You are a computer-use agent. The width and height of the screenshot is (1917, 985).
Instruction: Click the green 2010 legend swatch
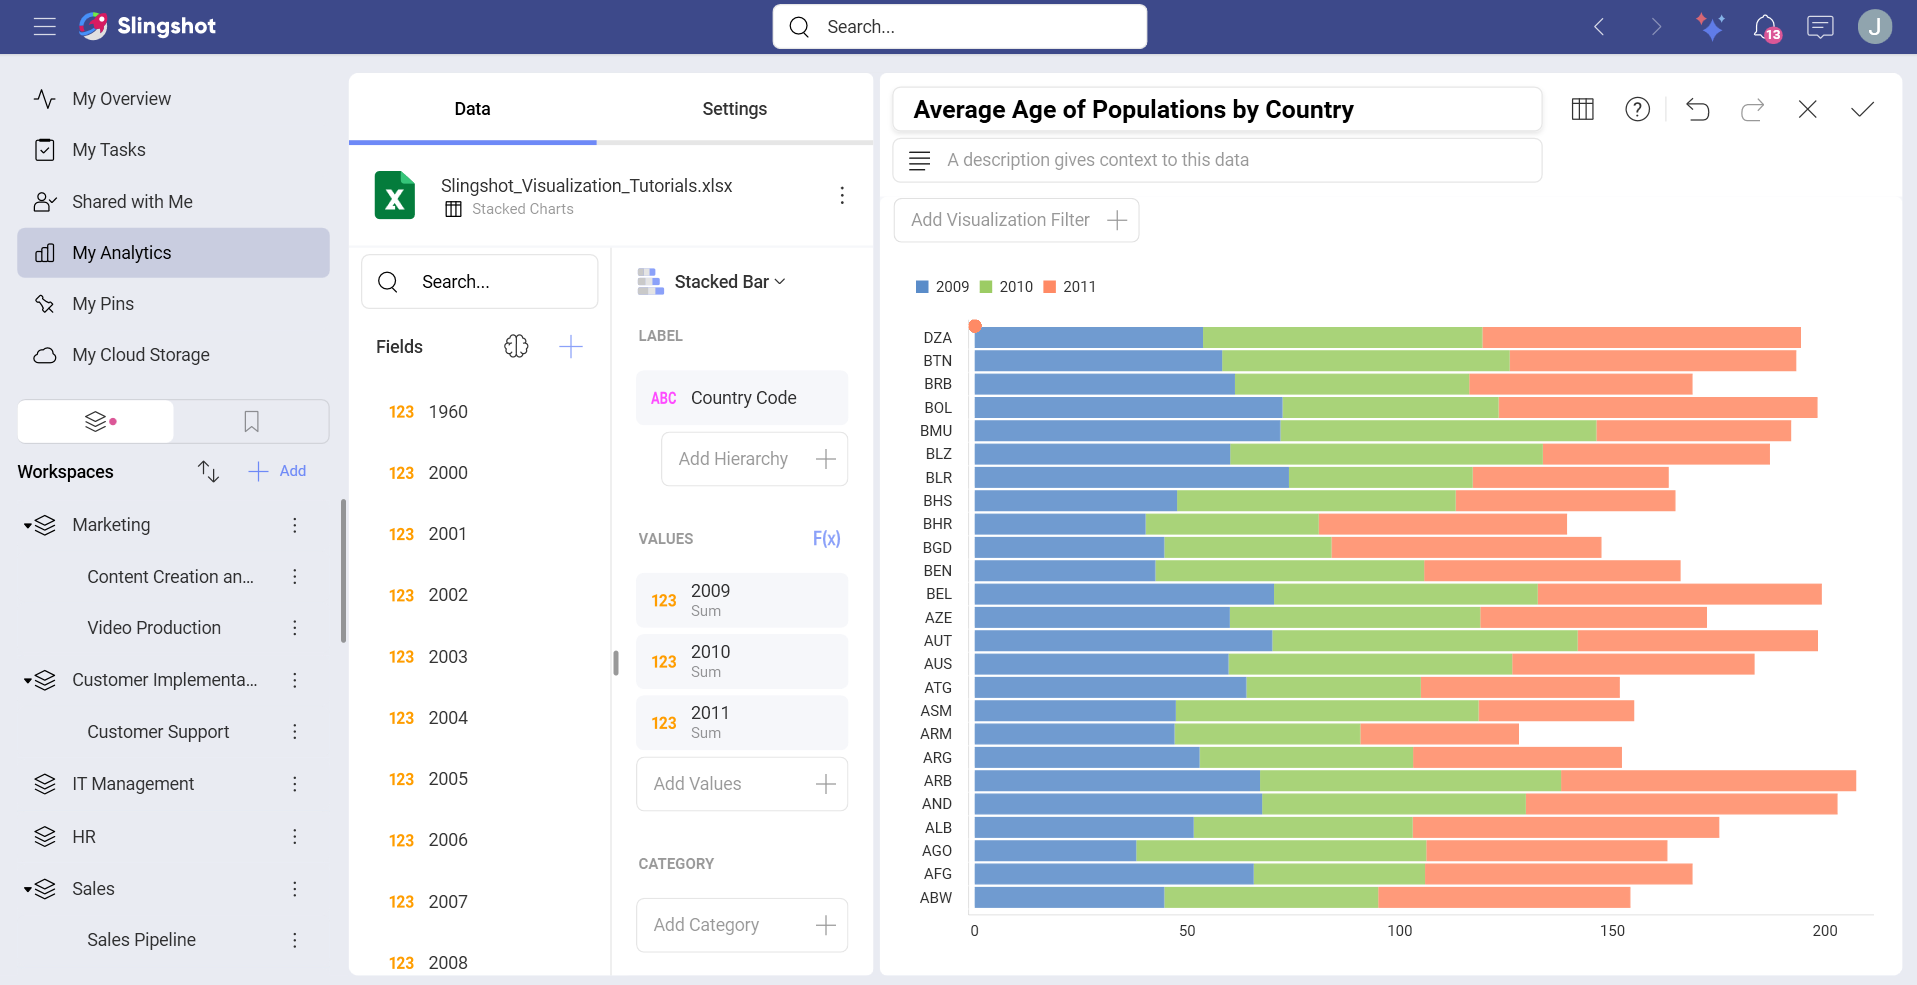point(986,287)
